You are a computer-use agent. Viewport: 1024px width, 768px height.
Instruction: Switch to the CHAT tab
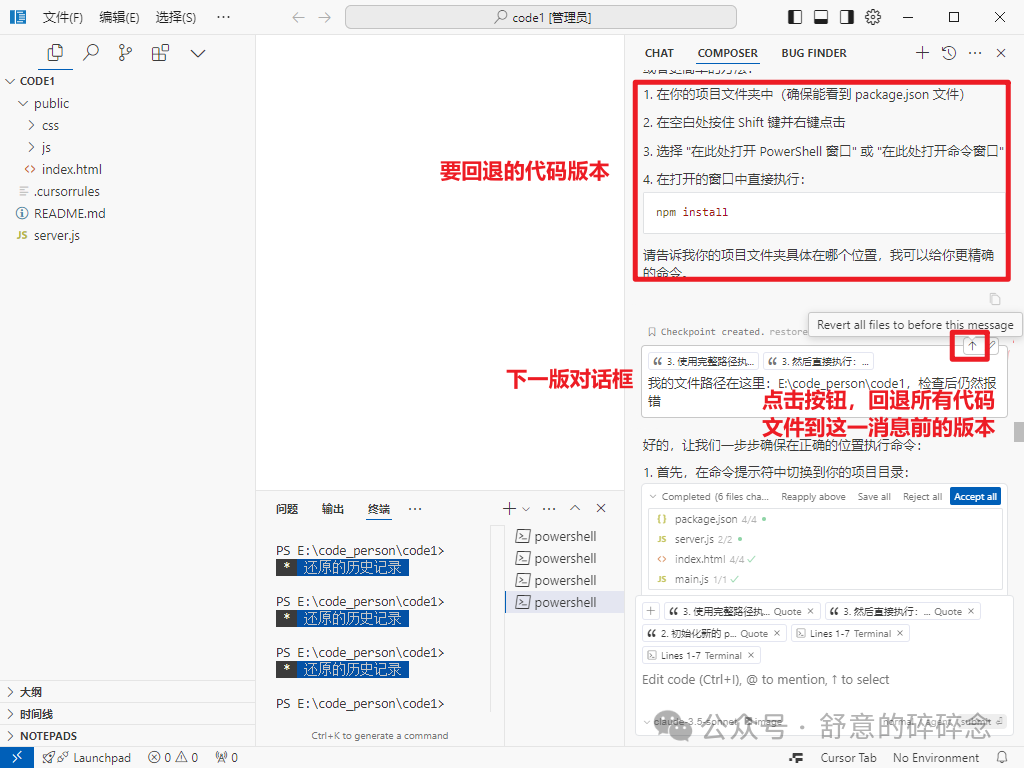pyautogui.click(x=659, y=54)
